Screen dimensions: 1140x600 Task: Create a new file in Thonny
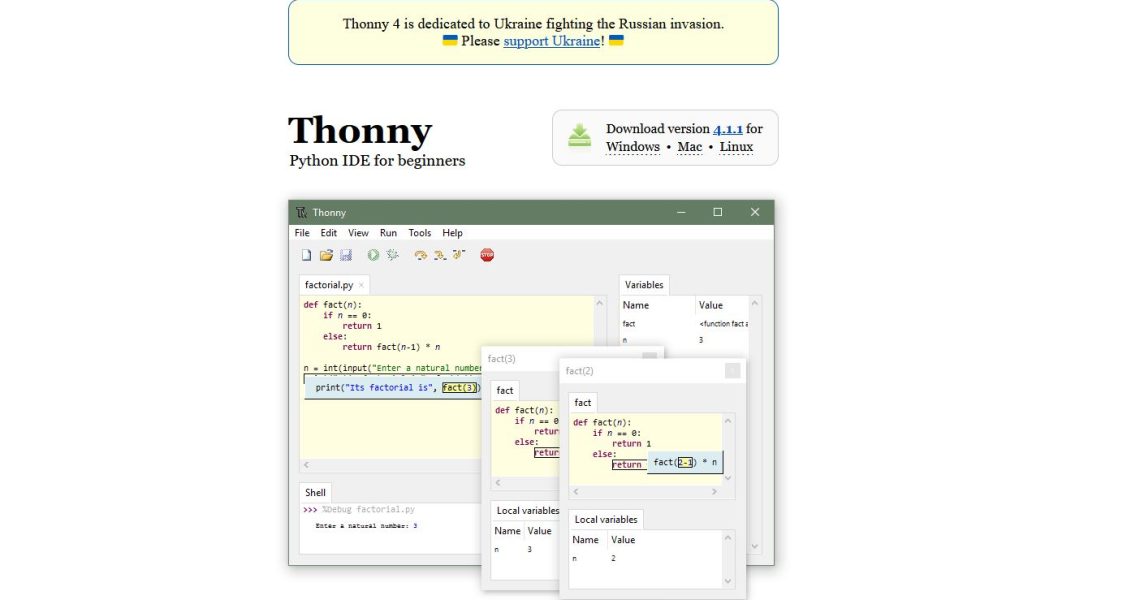306,255
